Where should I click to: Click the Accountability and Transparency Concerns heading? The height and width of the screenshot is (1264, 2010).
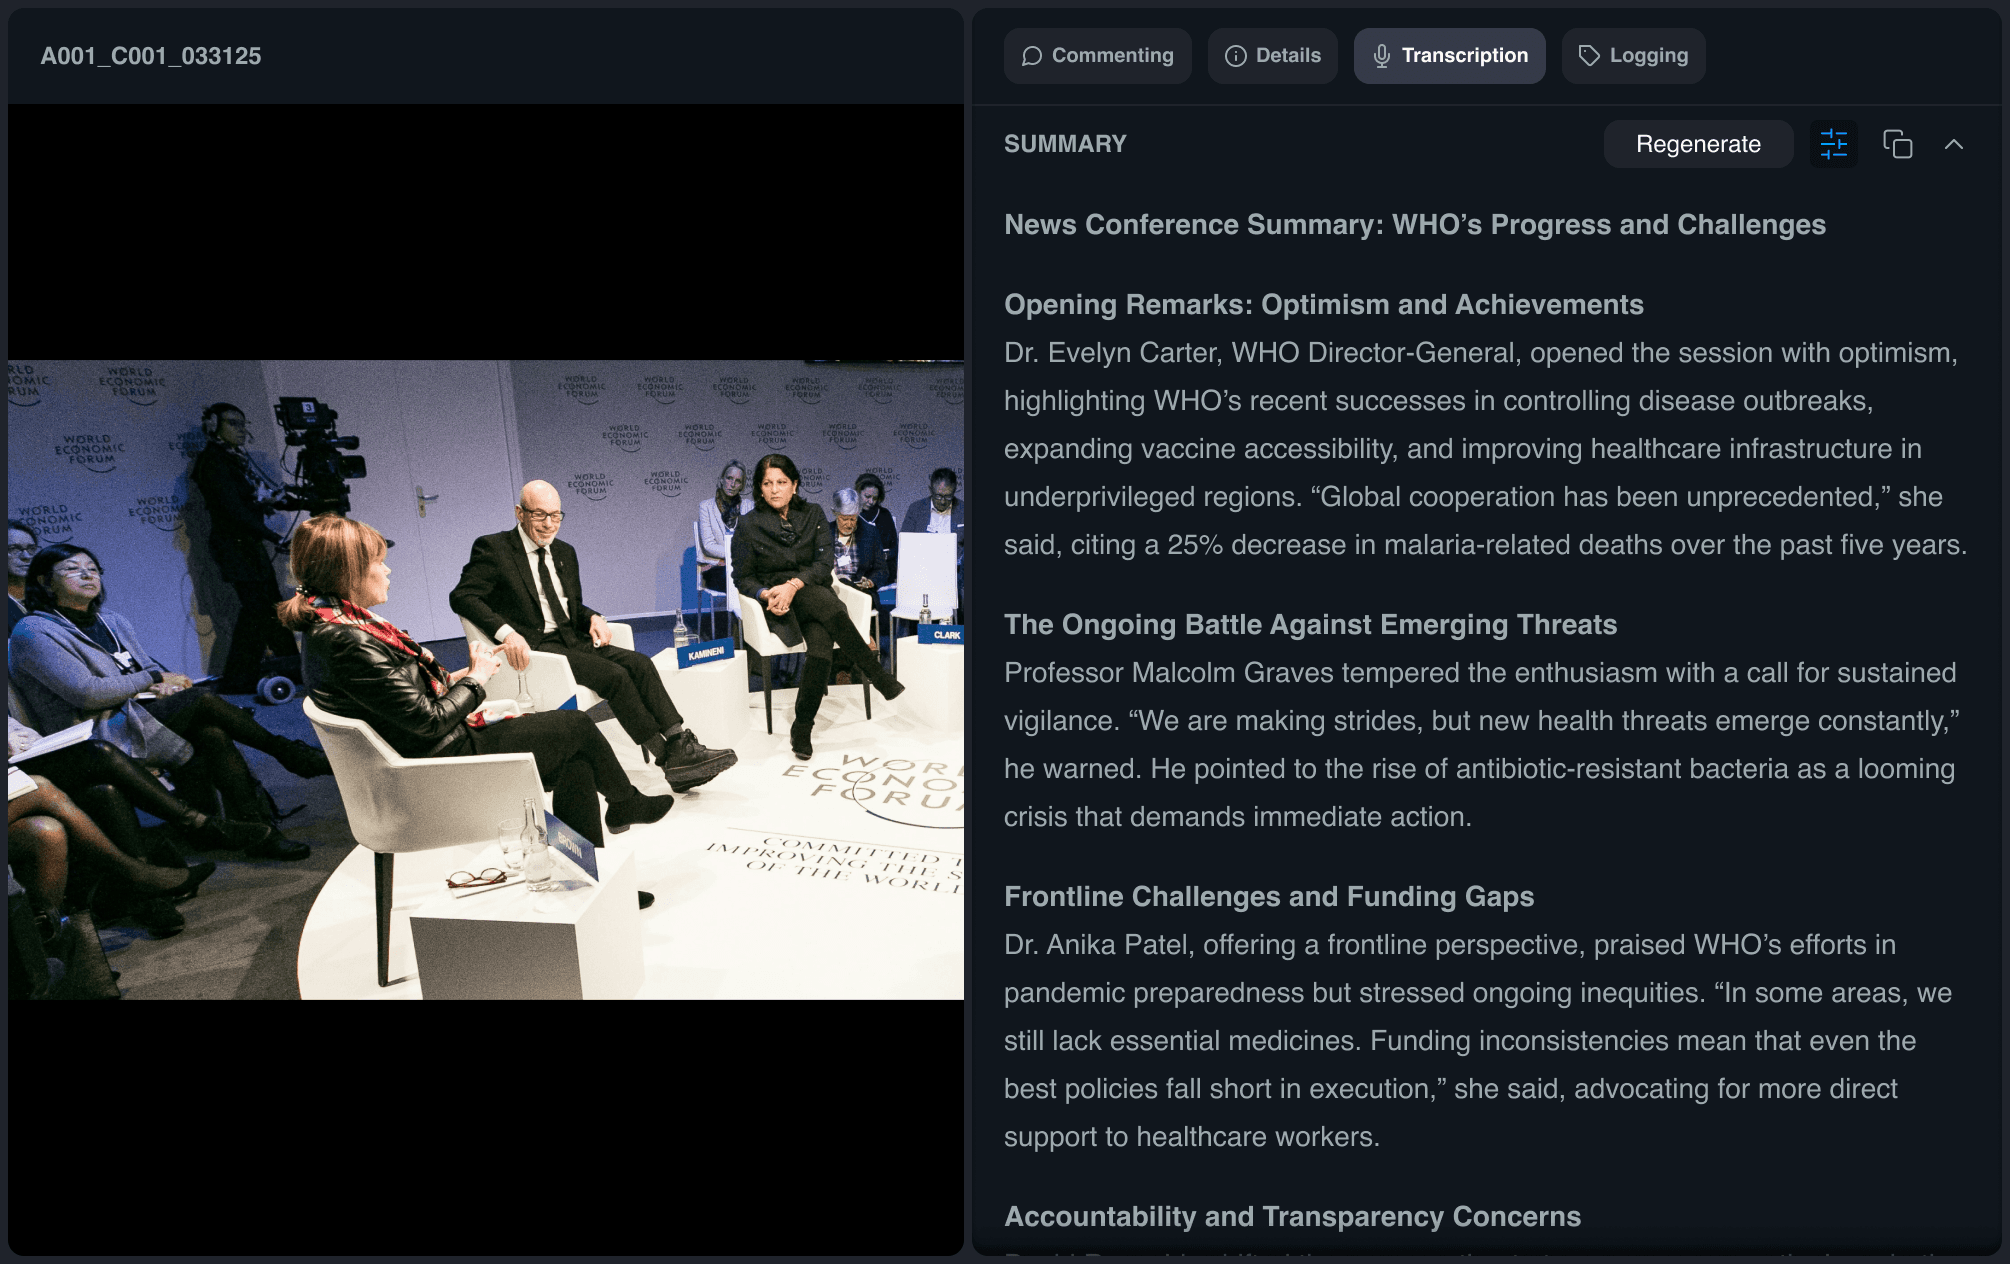click(x=1292, y=1216)
